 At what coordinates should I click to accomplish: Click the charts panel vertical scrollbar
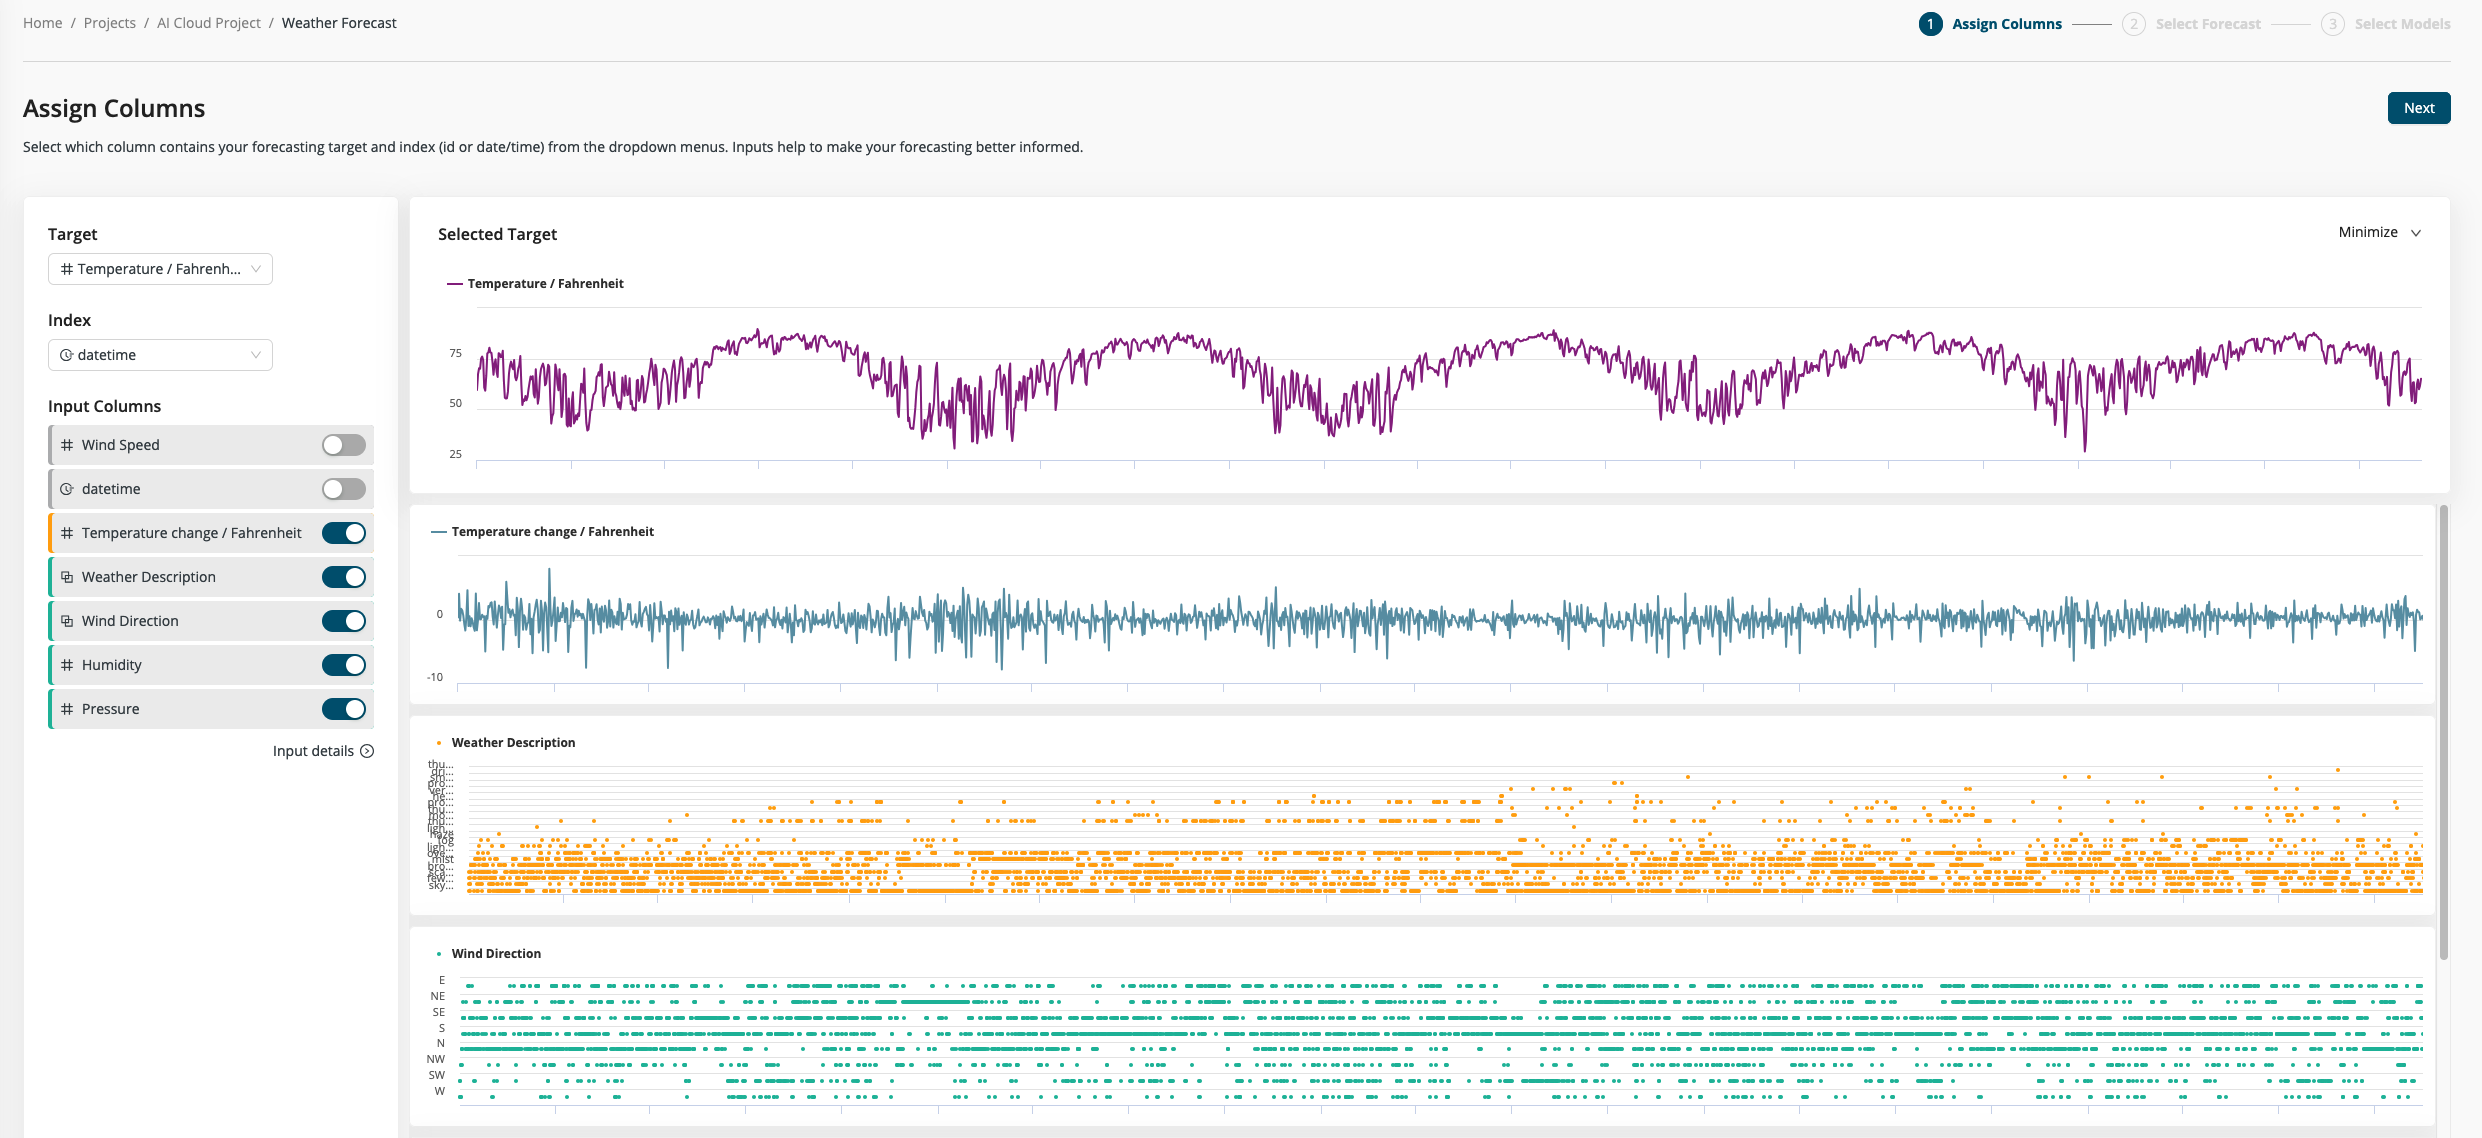tap(2443, 730)
